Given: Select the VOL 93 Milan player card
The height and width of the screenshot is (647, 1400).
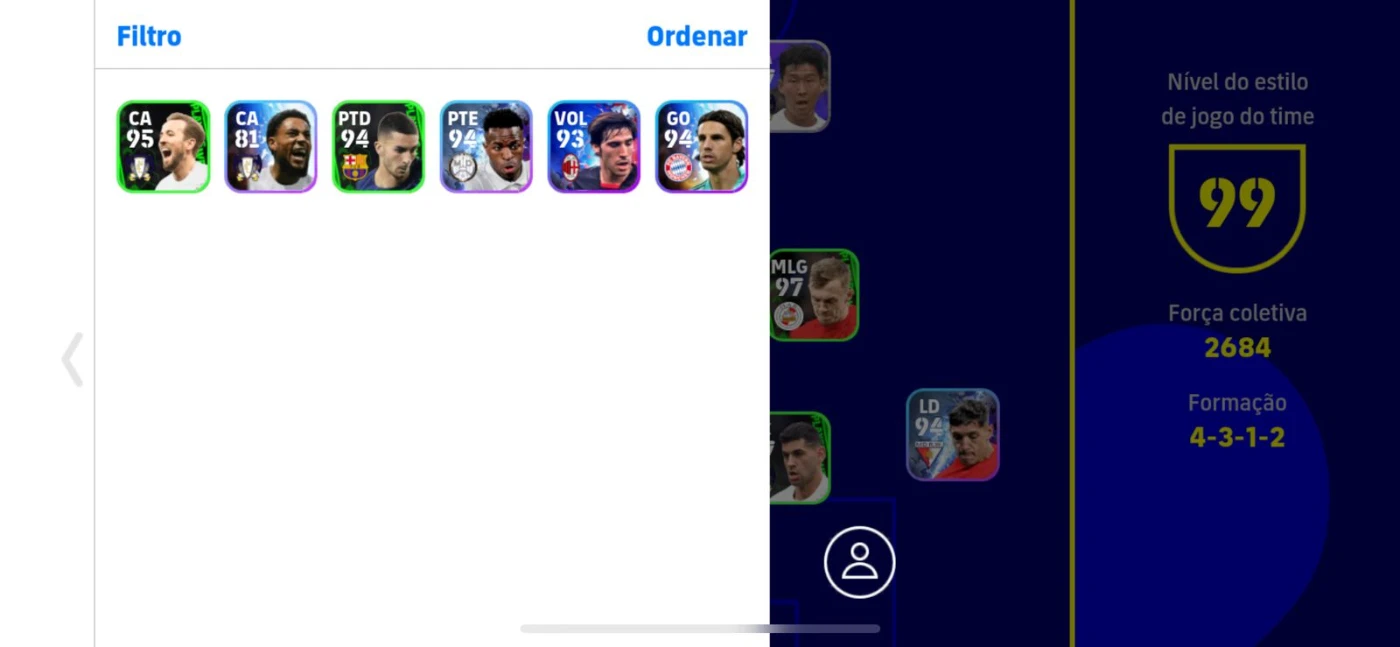Looking at the screenshot, I should click(x=594, y=146).
